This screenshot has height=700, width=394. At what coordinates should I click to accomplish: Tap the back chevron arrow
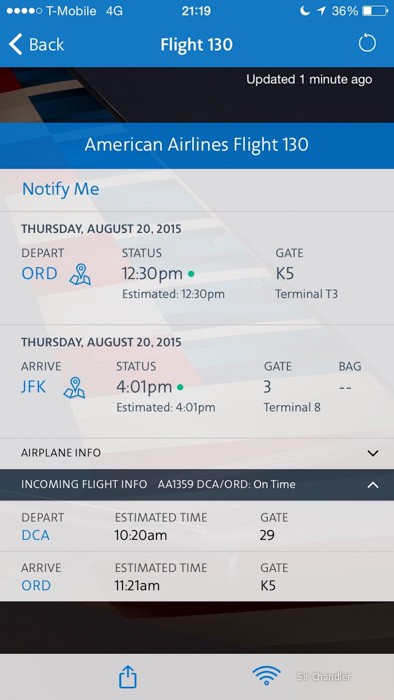(15, 45)
